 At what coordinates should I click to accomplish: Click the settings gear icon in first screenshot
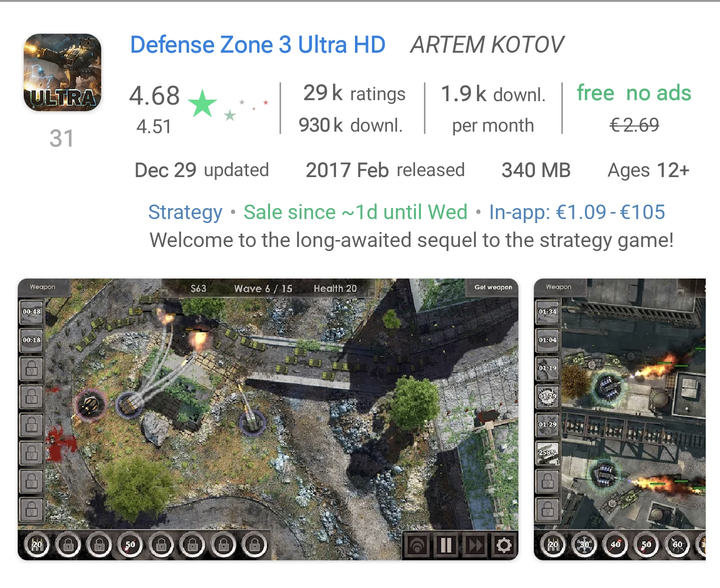point(504,545)
